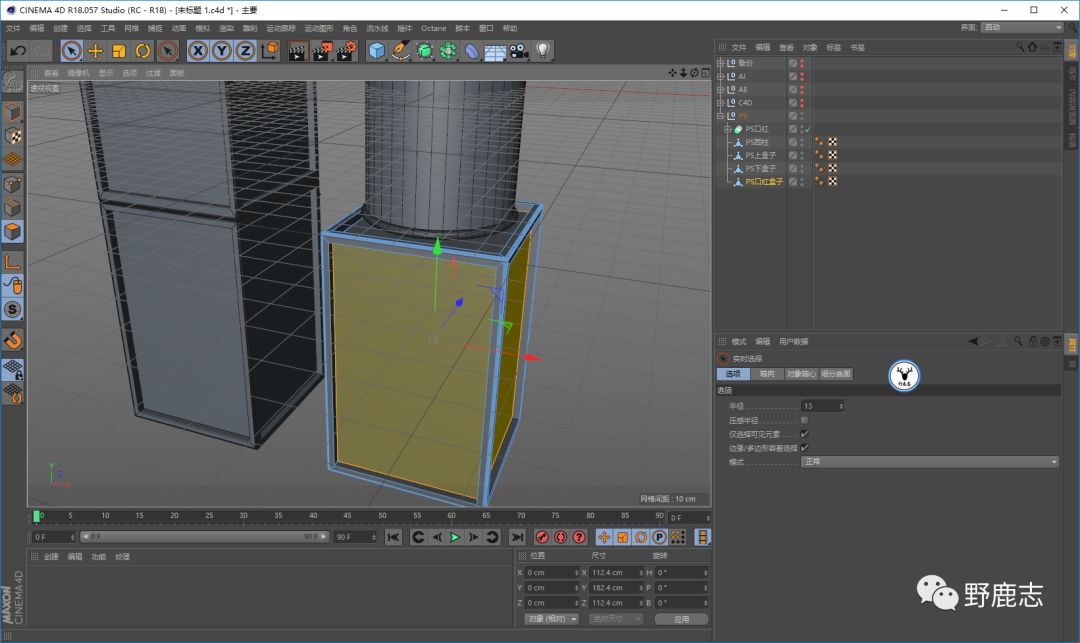The image size is (1080, 643).
Task: Open the 模式 dropdown set to 正常
Action: pyautogui.click(x=930, y=462)
